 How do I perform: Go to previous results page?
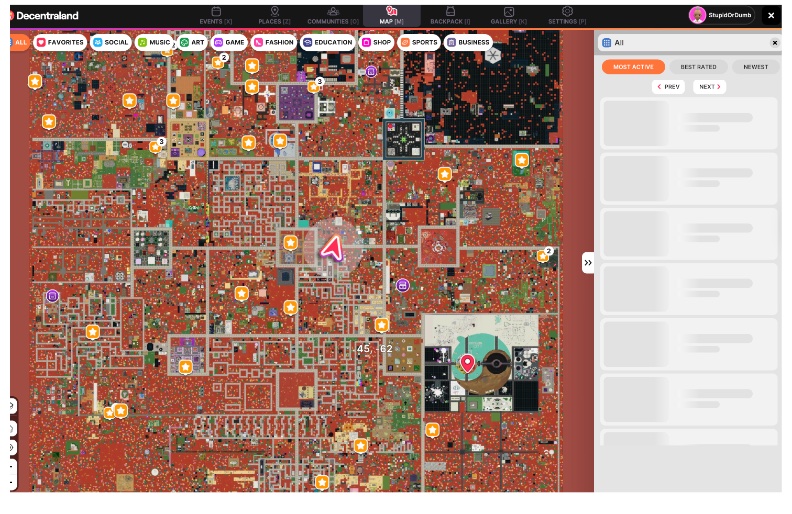668,87
